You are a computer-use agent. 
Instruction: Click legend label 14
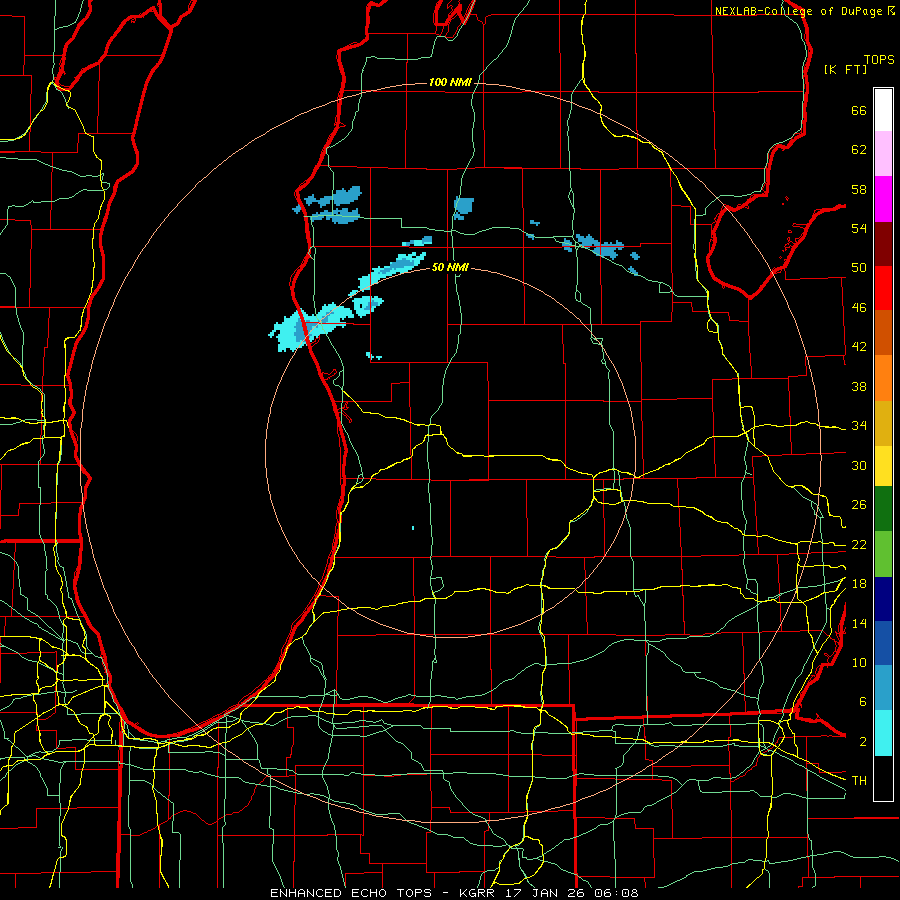coord(859,624)
